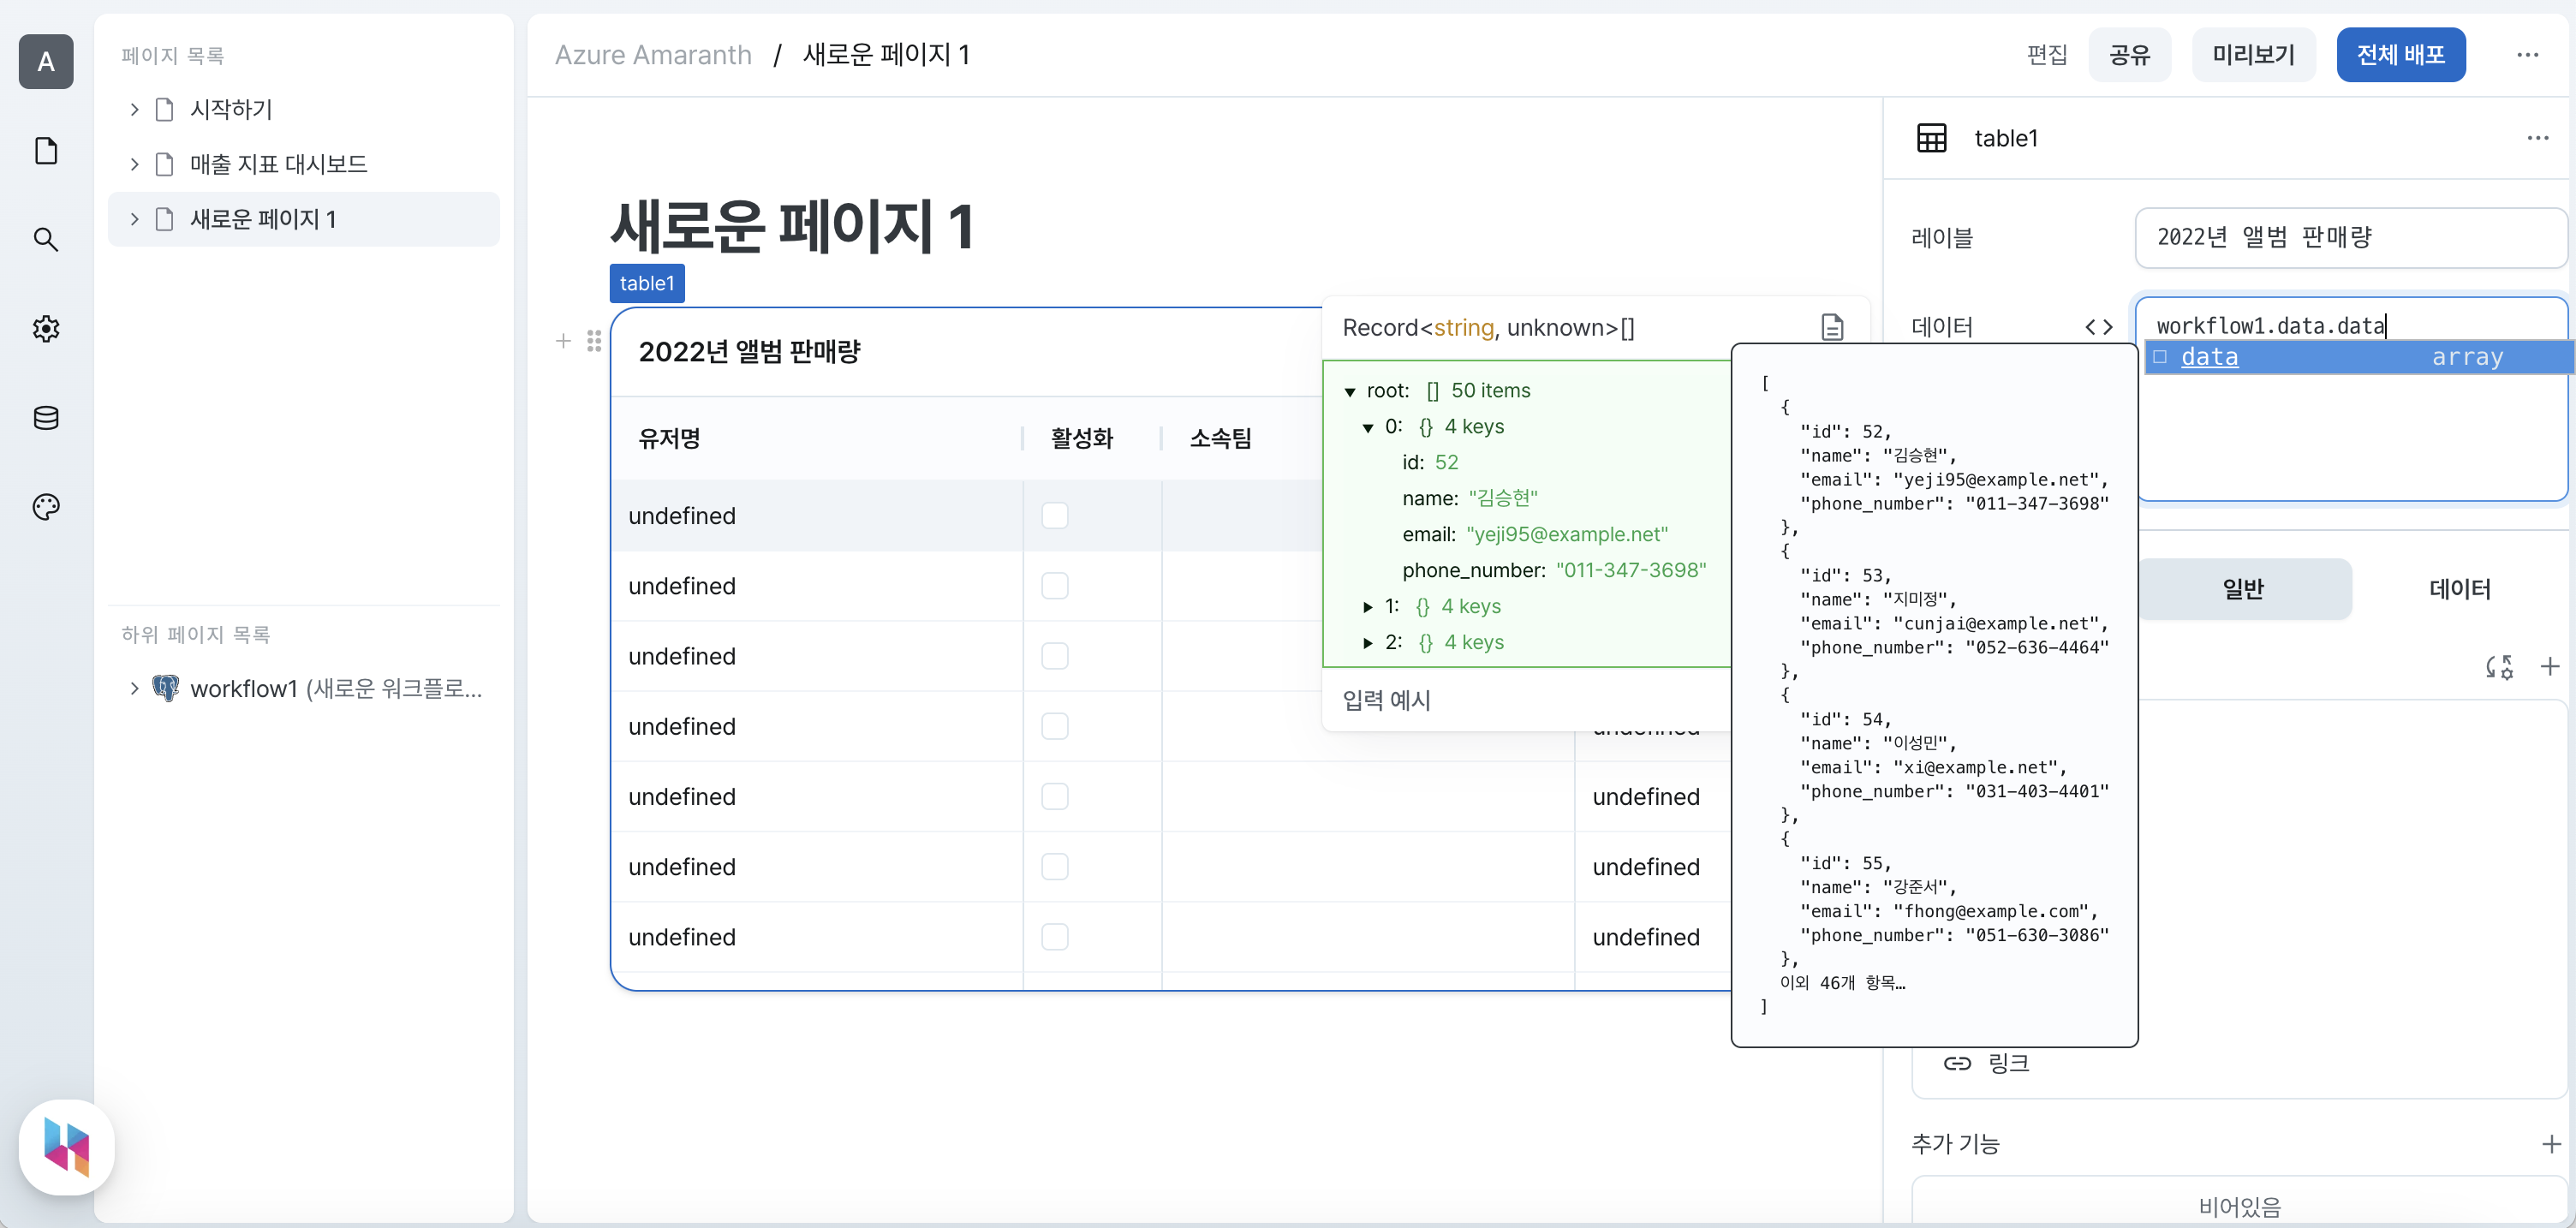The width and height of the screenshot is (2576, 1228).
Task: Click the workflow1 PostgreSQL elephant icon
Action: coord(165,688)
